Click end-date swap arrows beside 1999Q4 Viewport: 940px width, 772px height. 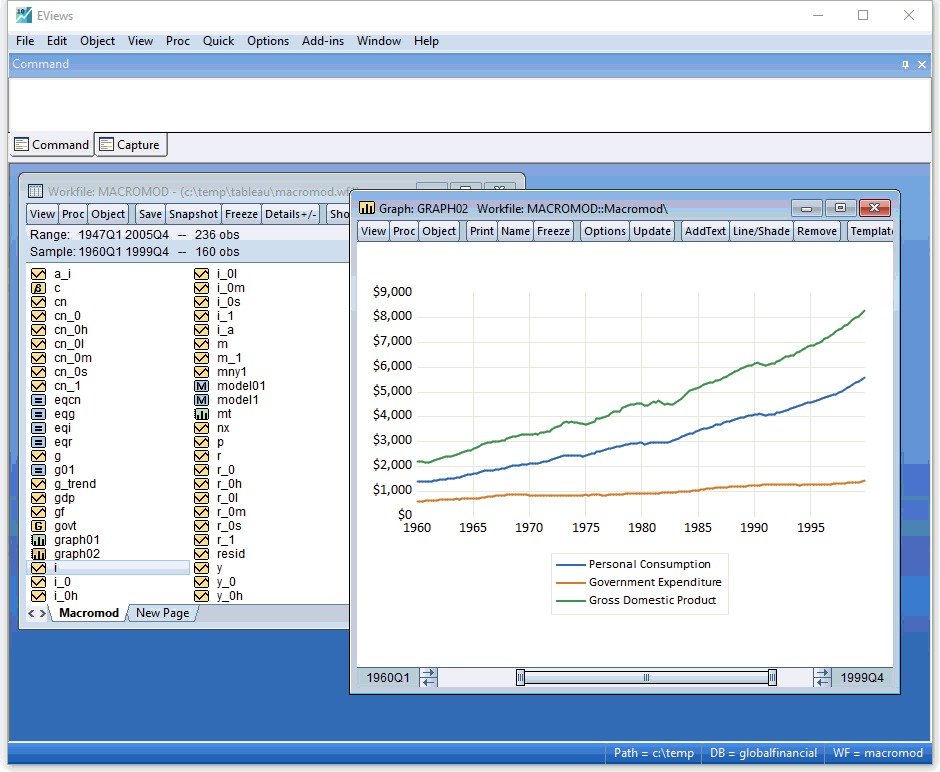click(x=823, y=678)
